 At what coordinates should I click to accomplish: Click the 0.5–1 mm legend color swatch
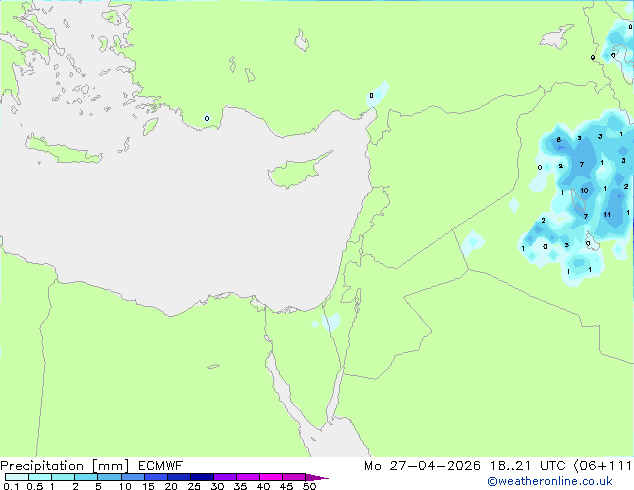(x=40, y=477)
